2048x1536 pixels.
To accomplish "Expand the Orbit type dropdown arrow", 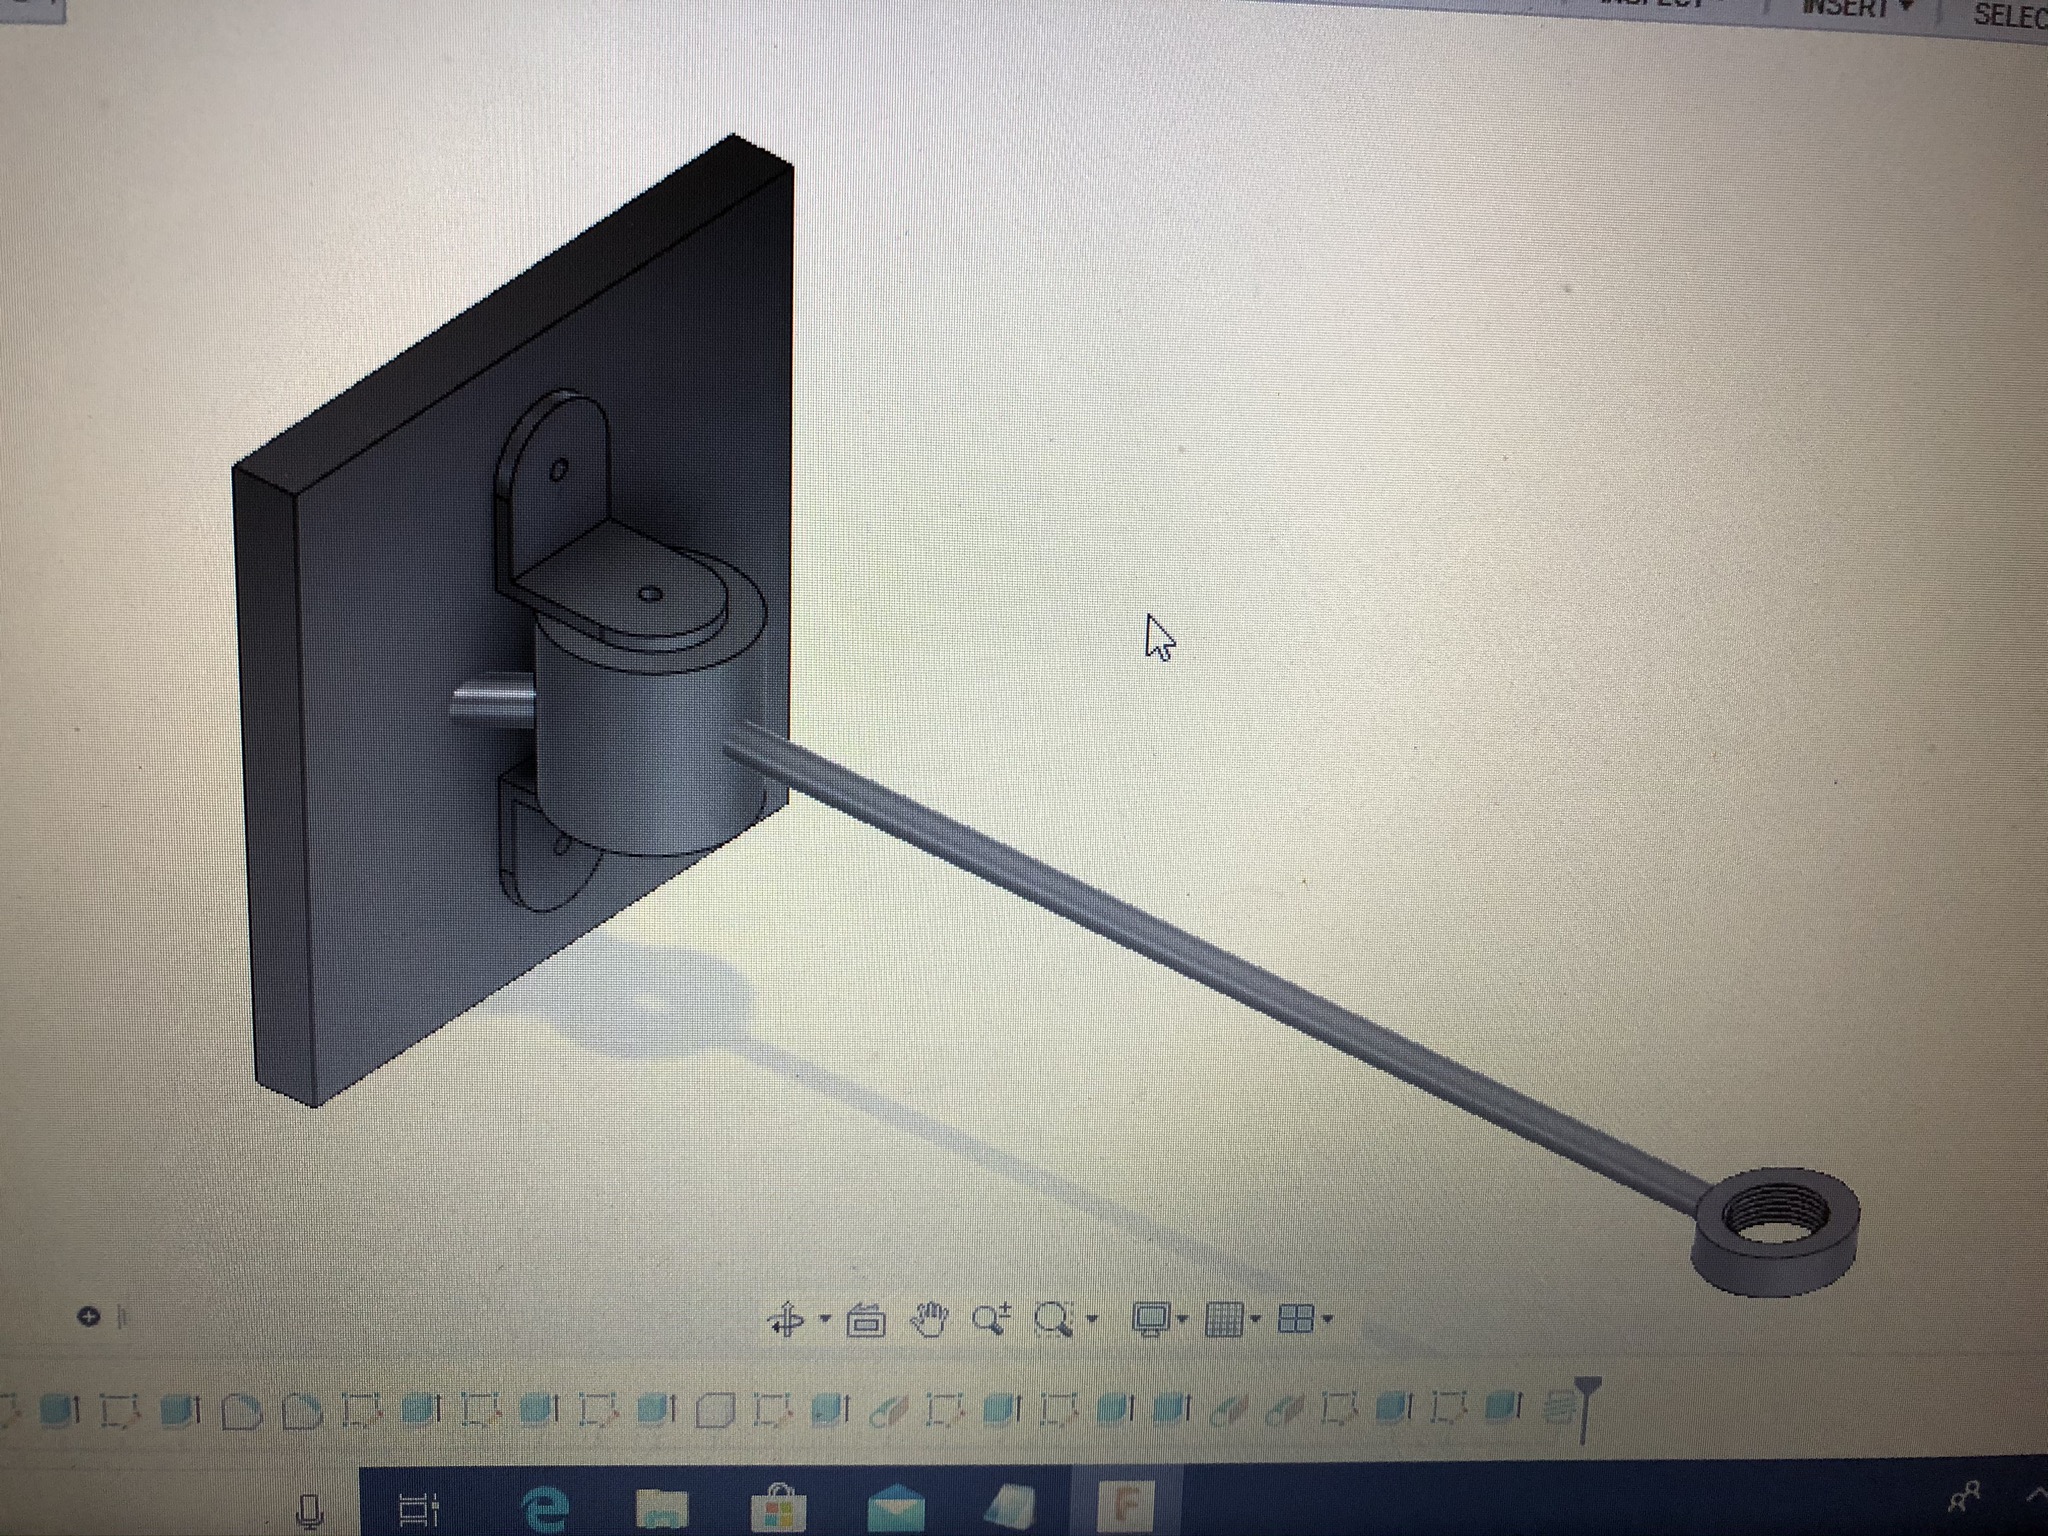I will [x=825, y=1319].
